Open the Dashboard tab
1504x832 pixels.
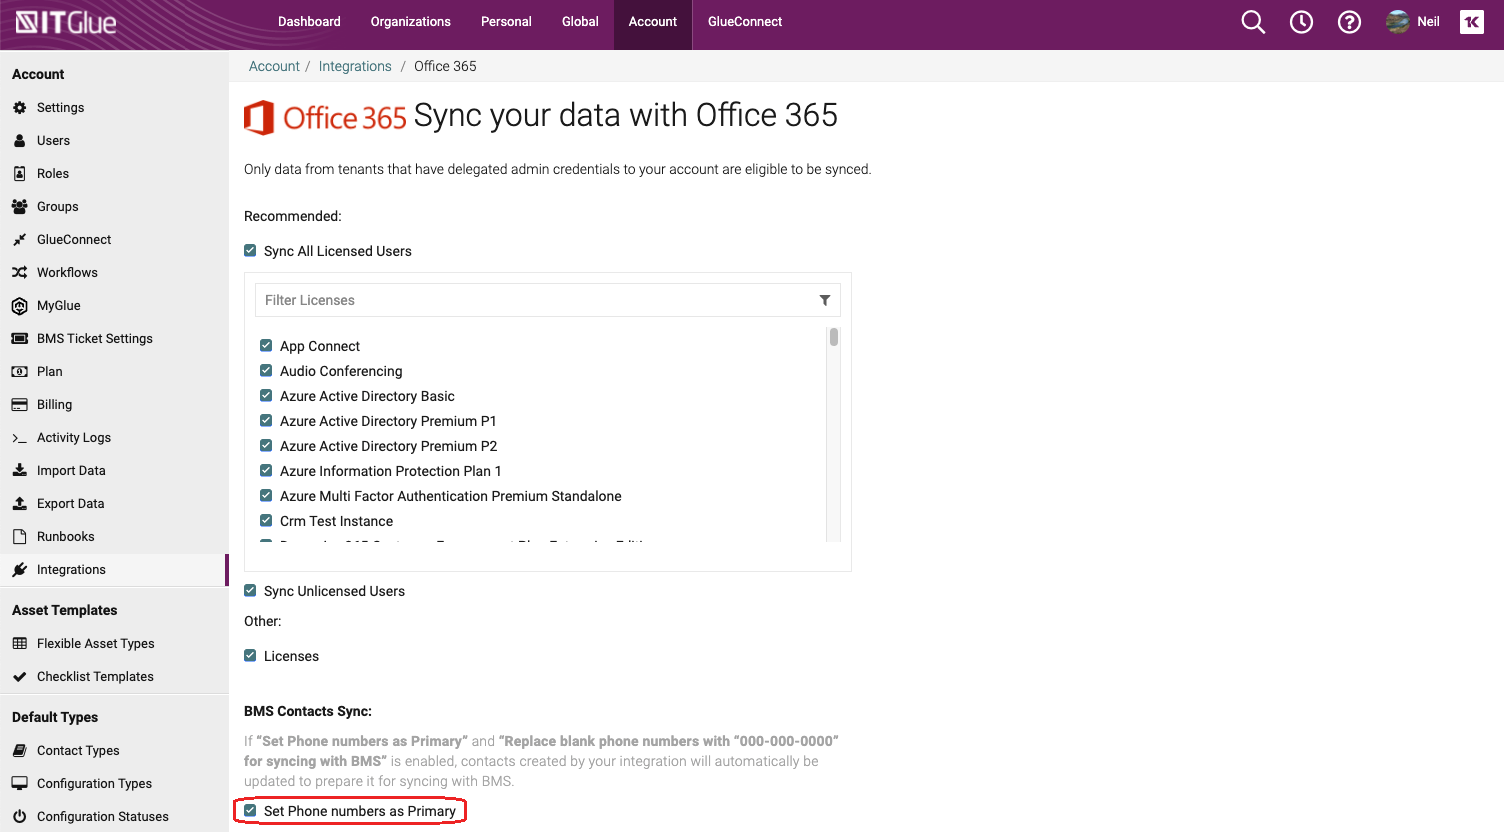pos(309,22)
